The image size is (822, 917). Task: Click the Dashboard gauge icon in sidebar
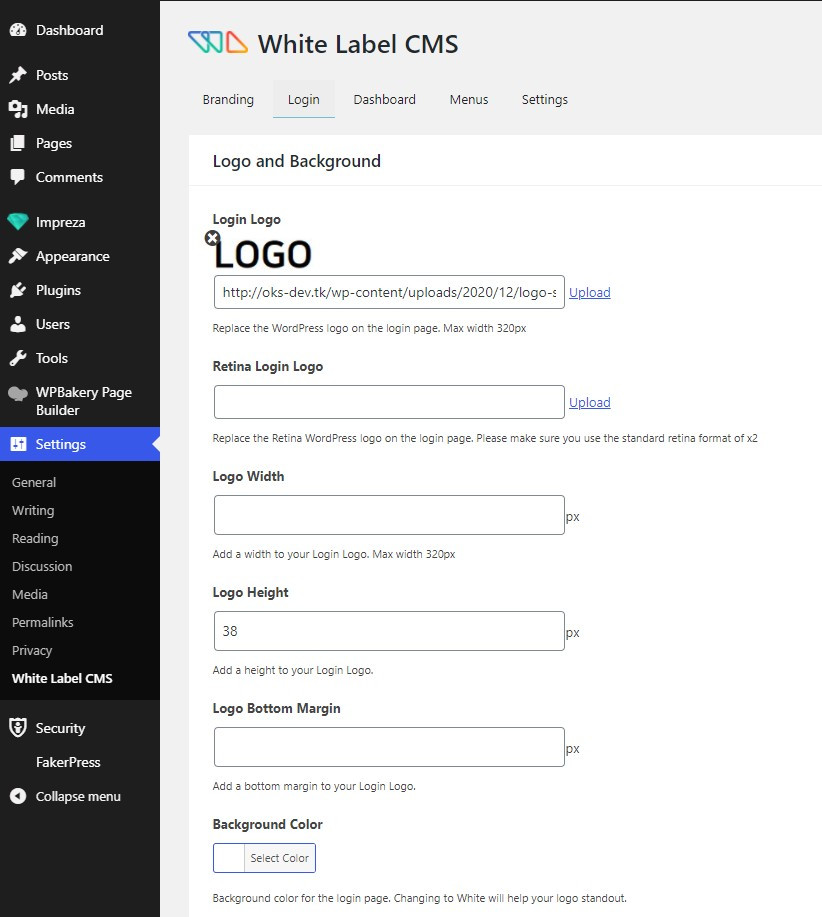click(18, 30)
